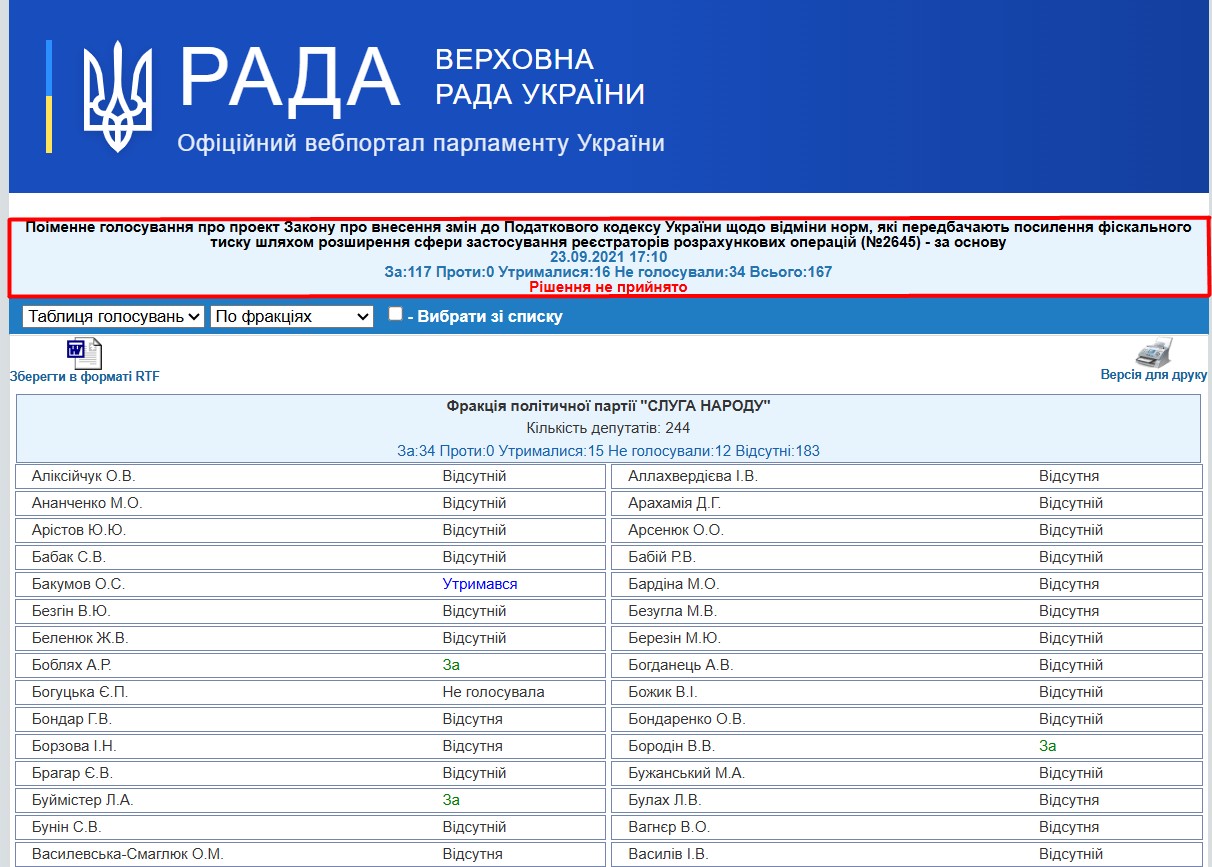Tick the 'Вибрати зі списку' checkbox
The width and height of the screenshot is (1212, 867).
(395, 314)
